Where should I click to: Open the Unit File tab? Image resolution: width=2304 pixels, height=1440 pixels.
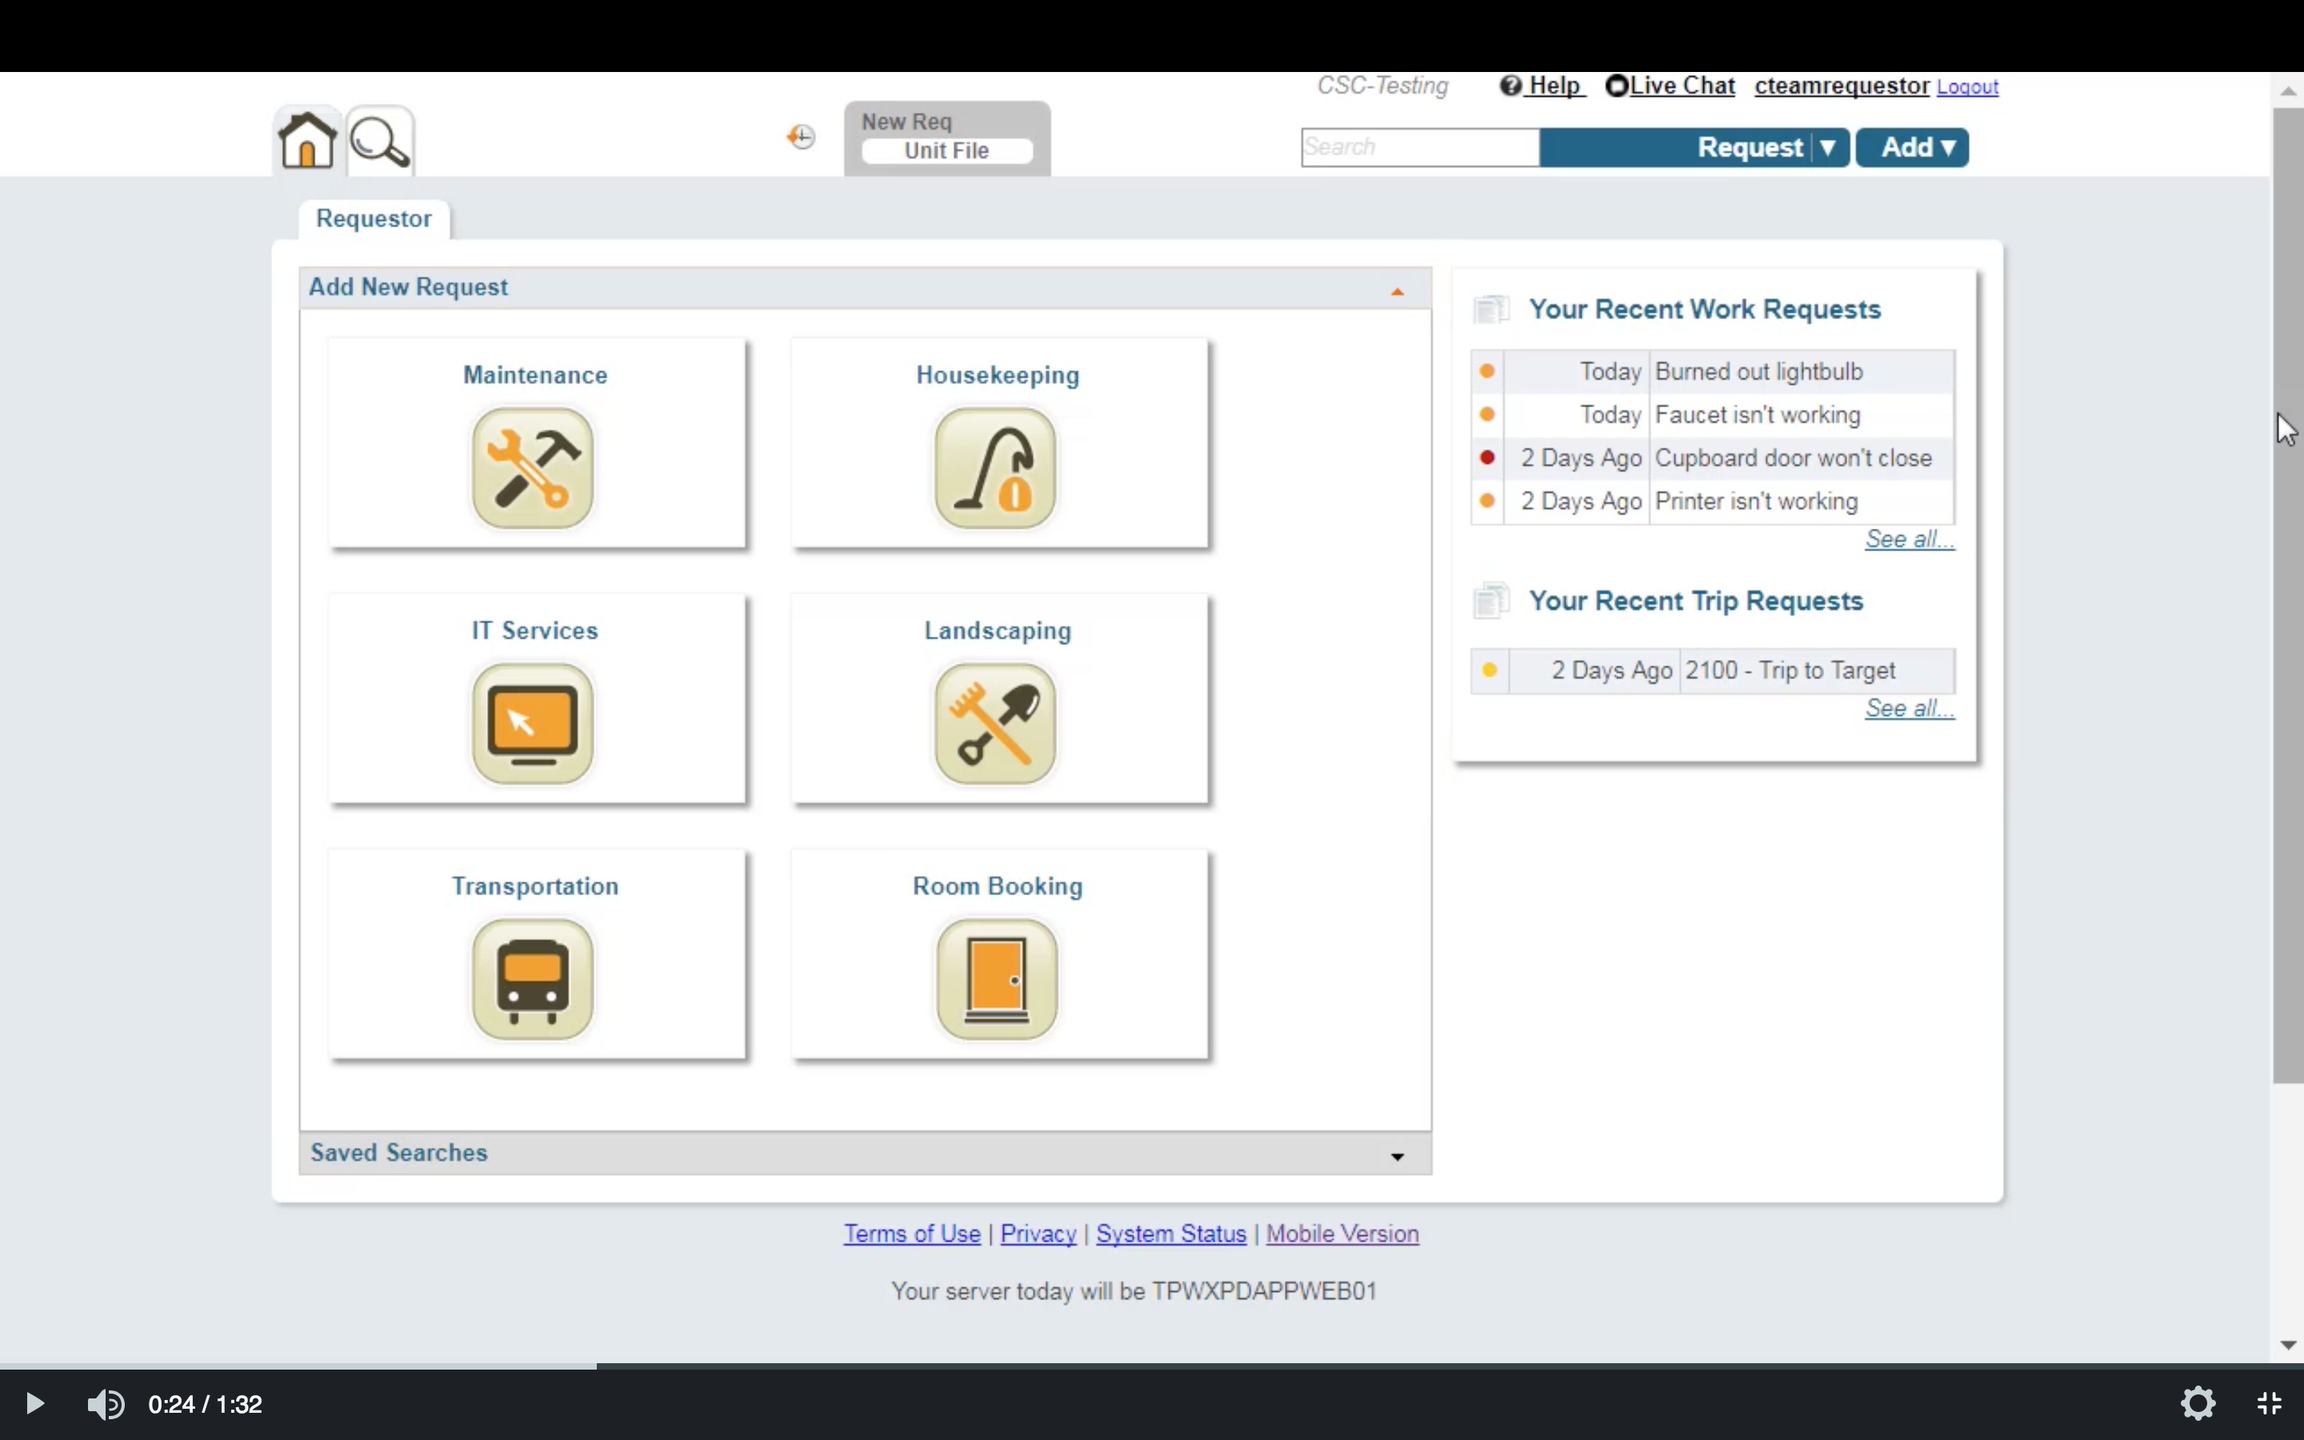click(x=946, y=151)
